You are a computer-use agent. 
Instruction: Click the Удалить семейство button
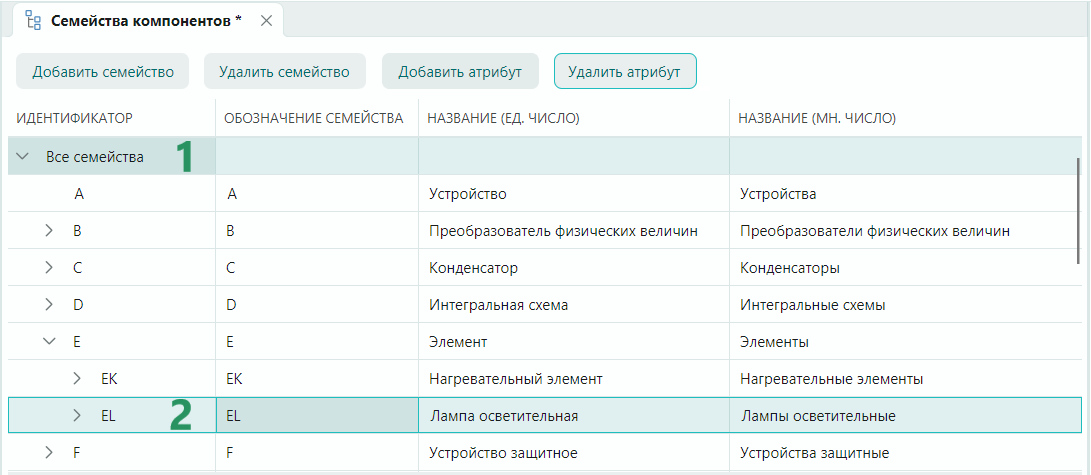[285, 72]
